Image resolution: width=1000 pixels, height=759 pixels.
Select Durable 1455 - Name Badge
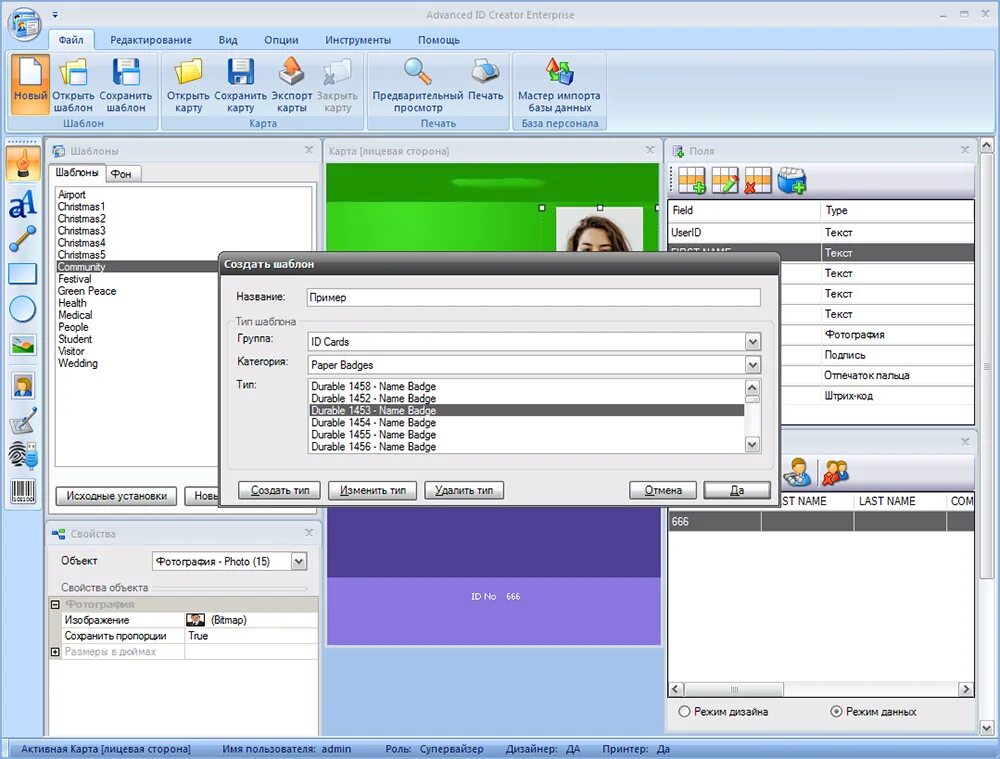527,435
